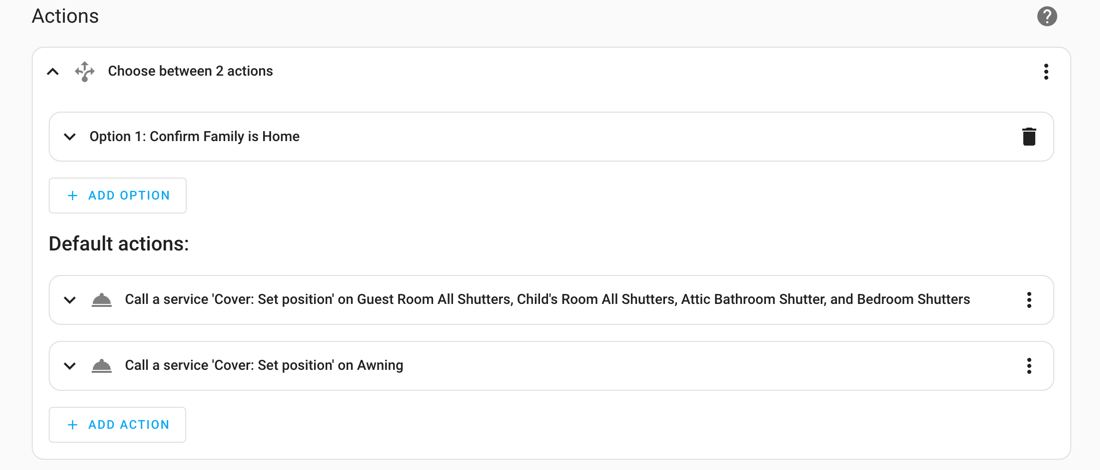The height and width of the screenshot is (470, 1100).
Task: Expand Option 1: Confirm Family is Home
Action: coord(69,137)
